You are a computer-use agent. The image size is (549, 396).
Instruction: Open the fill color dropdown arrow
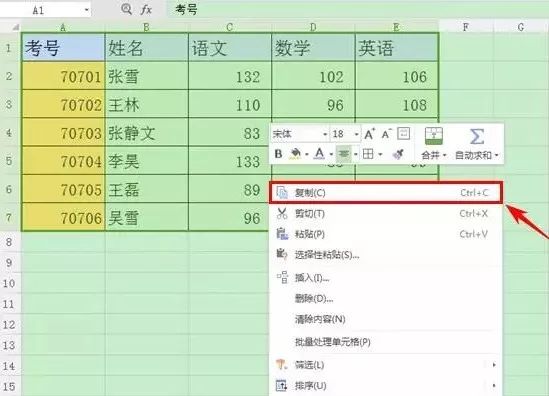click(x=307, y=154)
